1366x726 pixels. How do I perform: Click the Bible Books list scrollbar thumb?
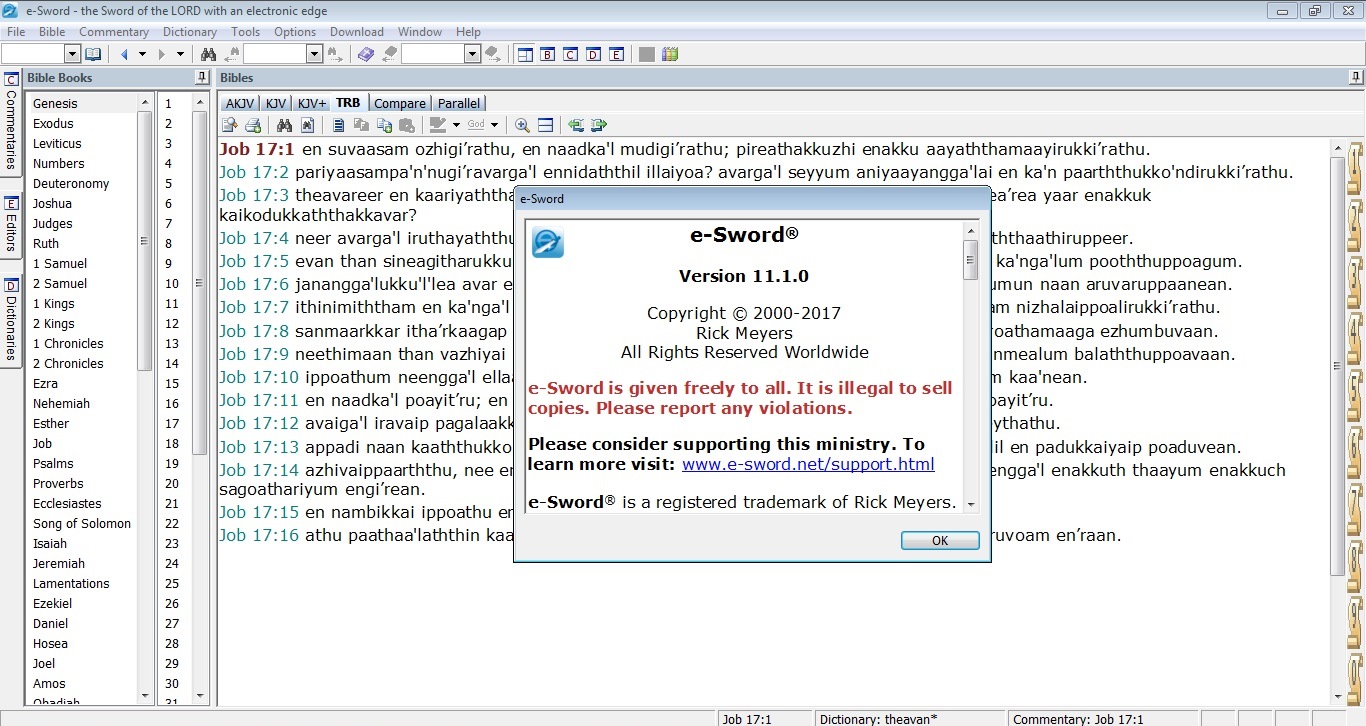coord(144,241)
